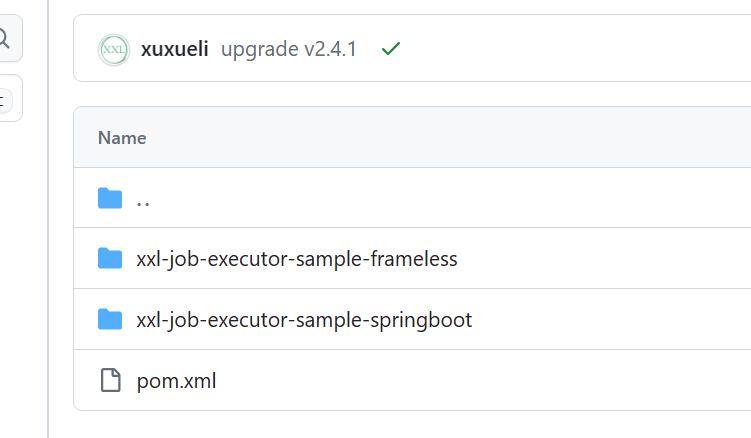The width and height of the screenshot is (751, 438).
Task: Focus the go-to-file field with key hint
Action: [x=8, y=99]
